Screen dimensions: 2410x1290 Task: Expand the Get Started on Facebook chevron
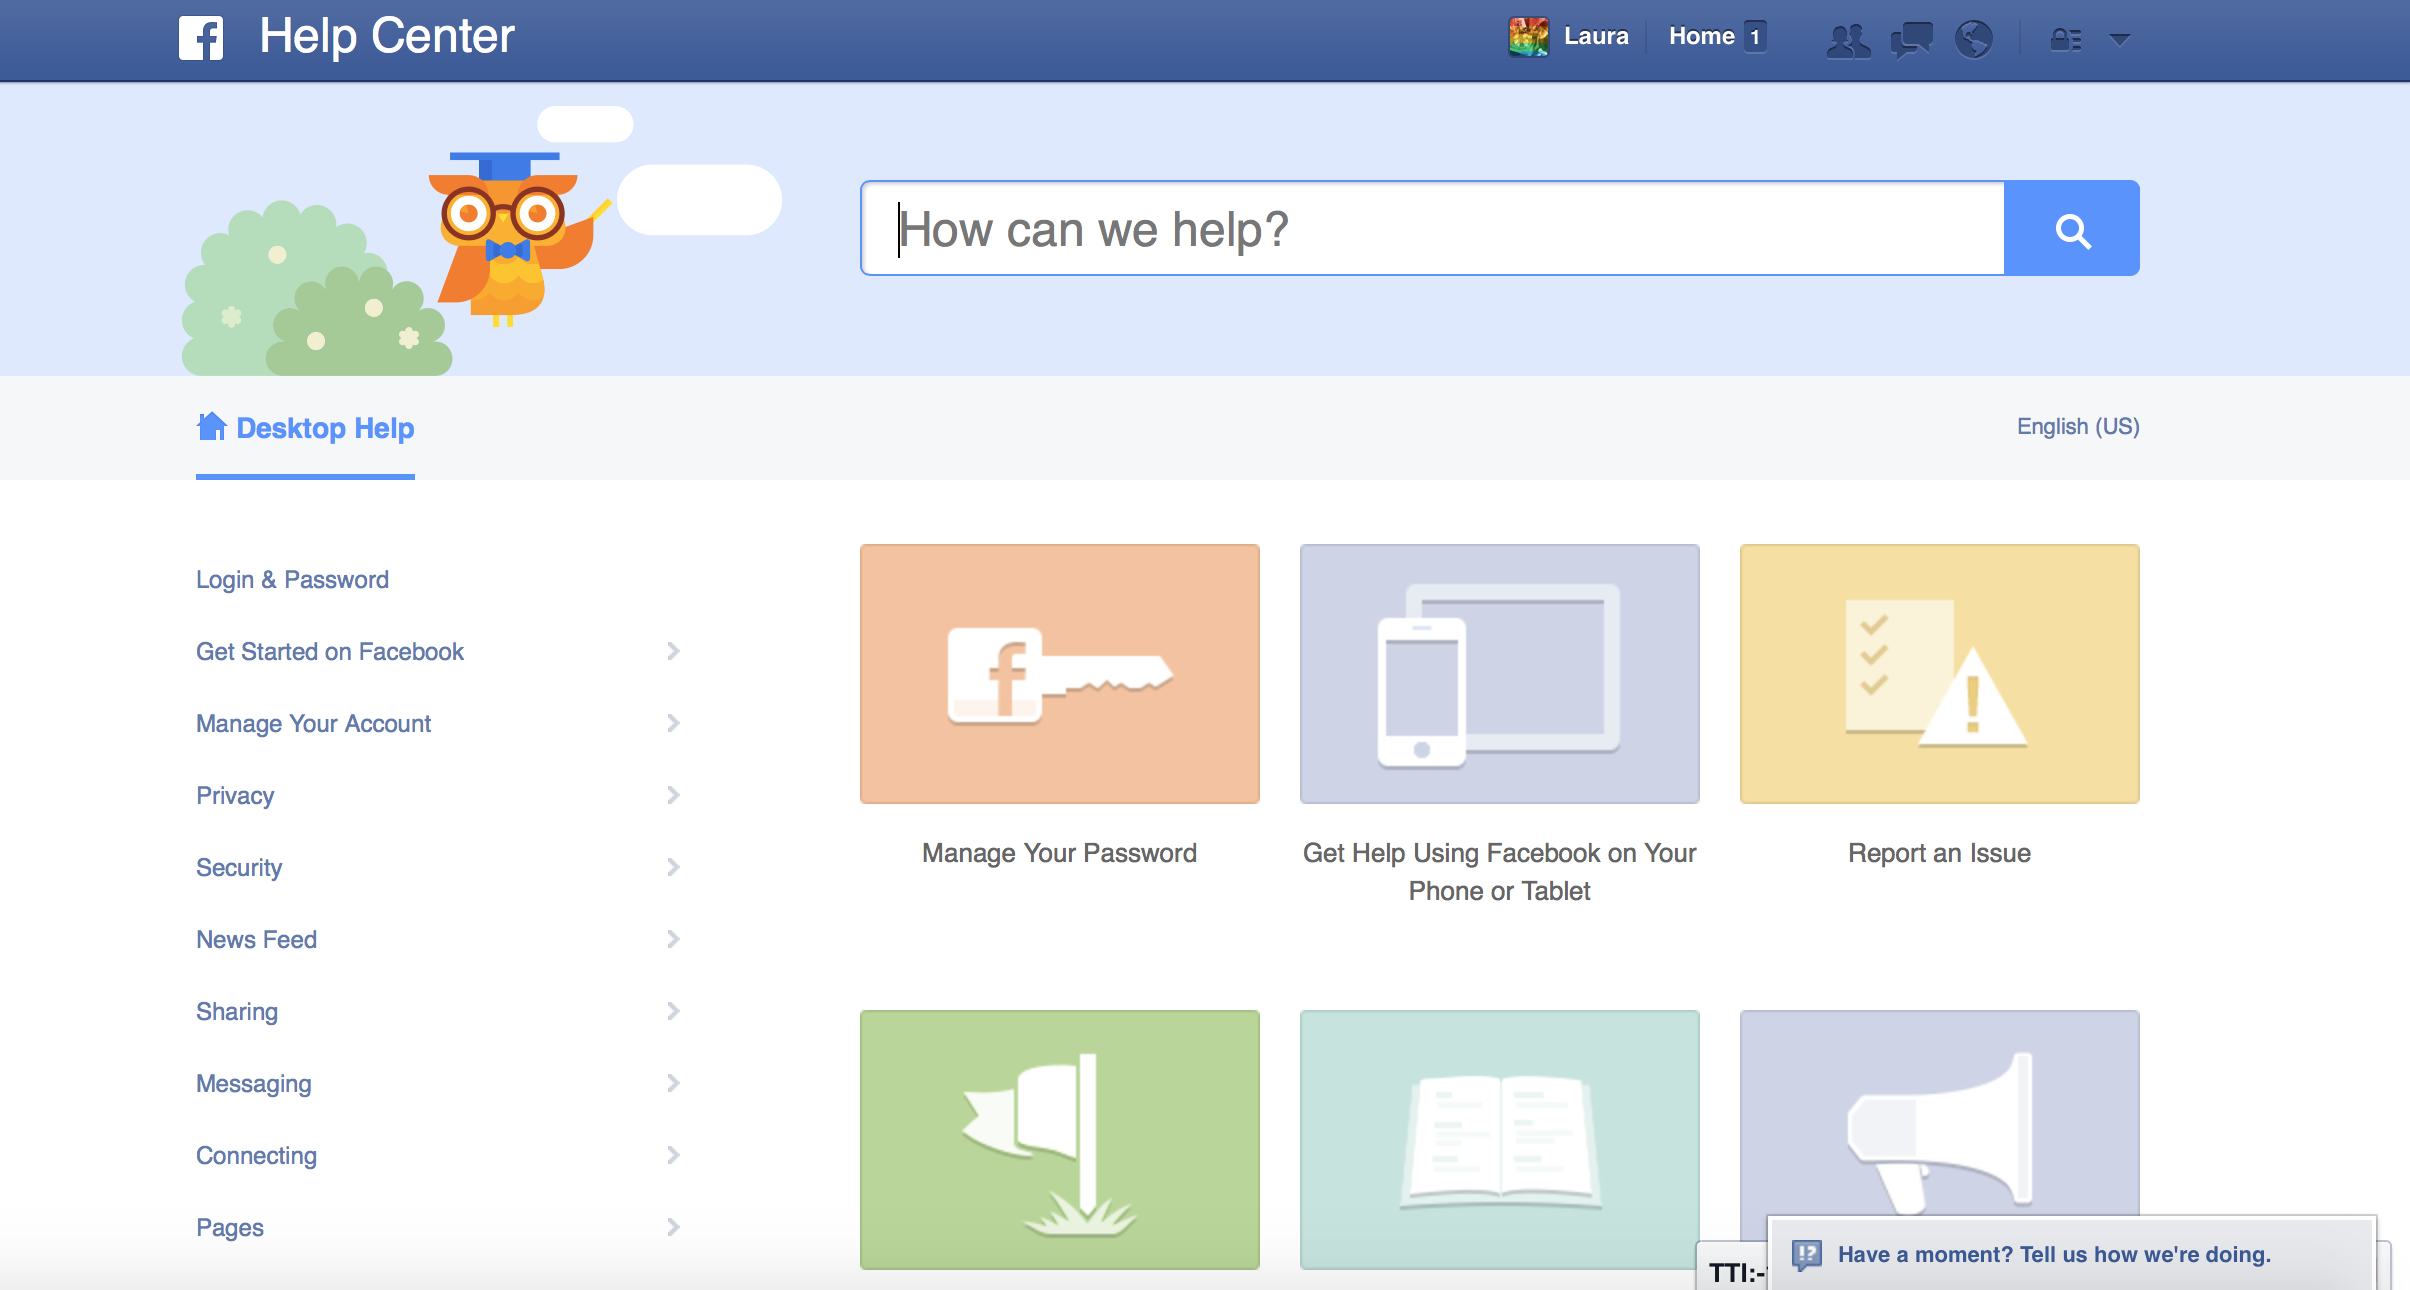tap(673, 651)
